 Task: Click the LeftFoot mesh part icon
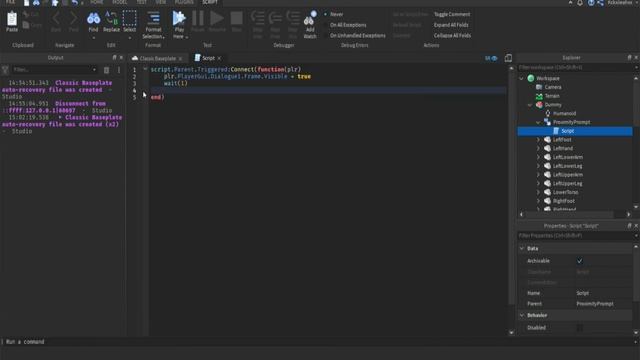click(547, 140)
